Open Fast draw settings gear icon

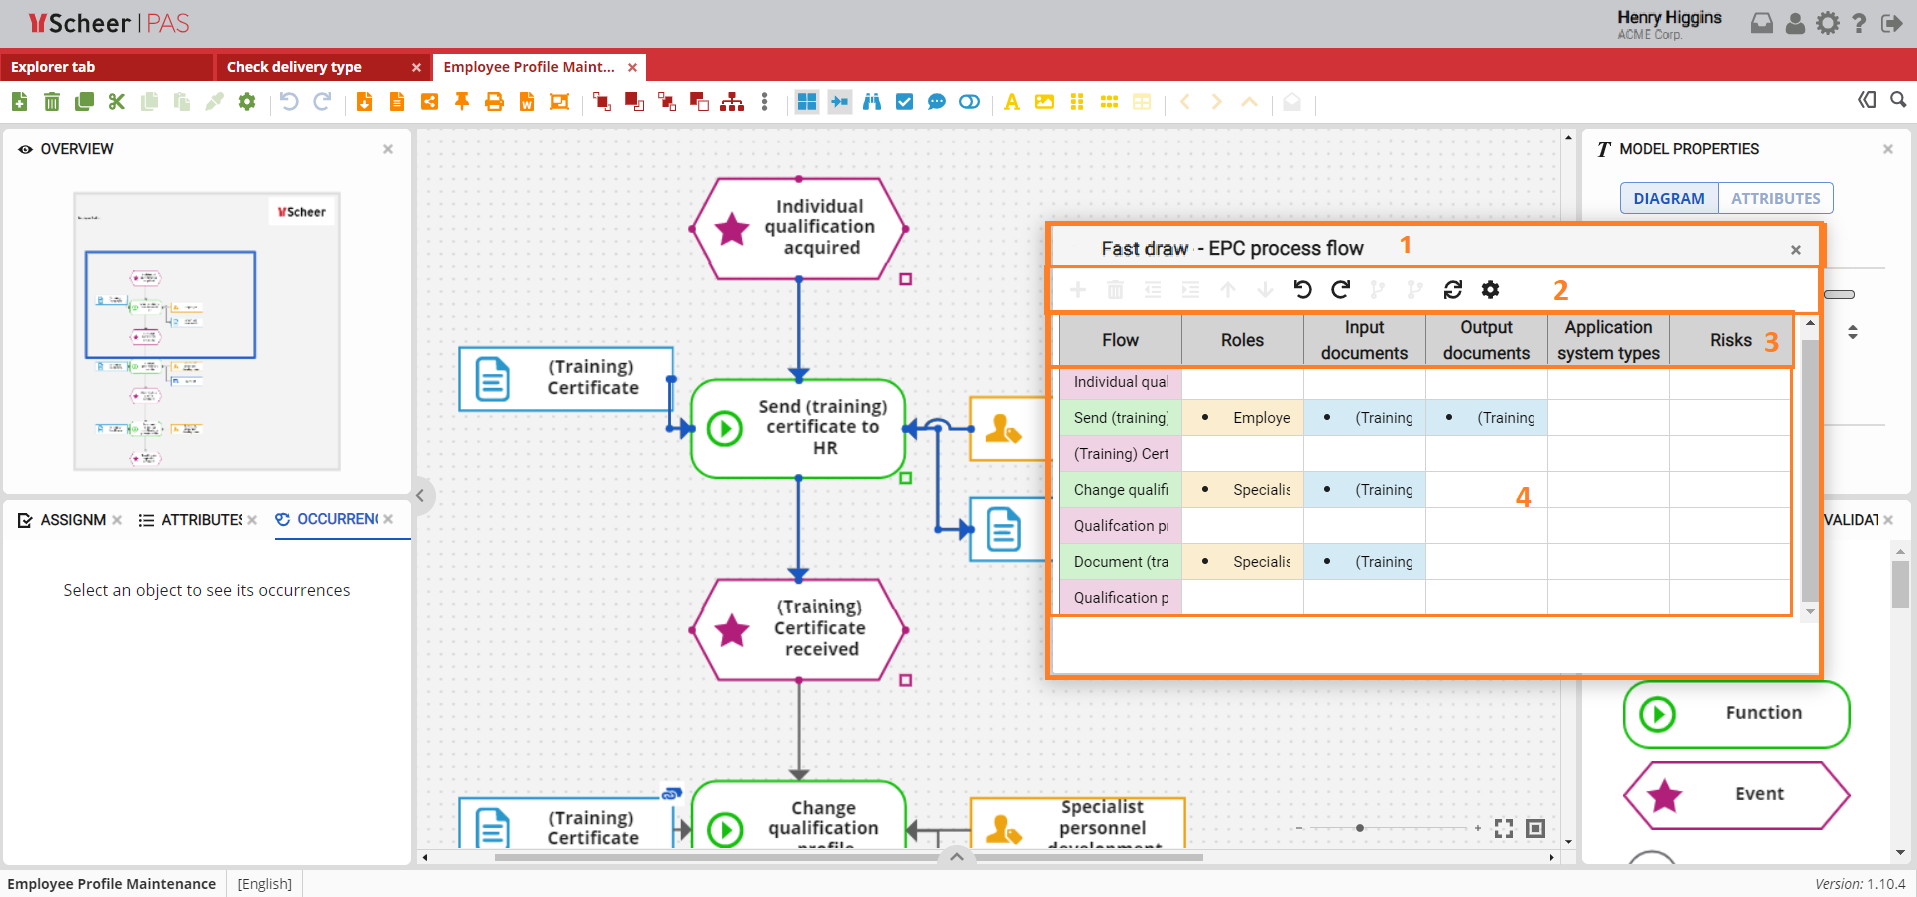click(x=1490, y=290)
